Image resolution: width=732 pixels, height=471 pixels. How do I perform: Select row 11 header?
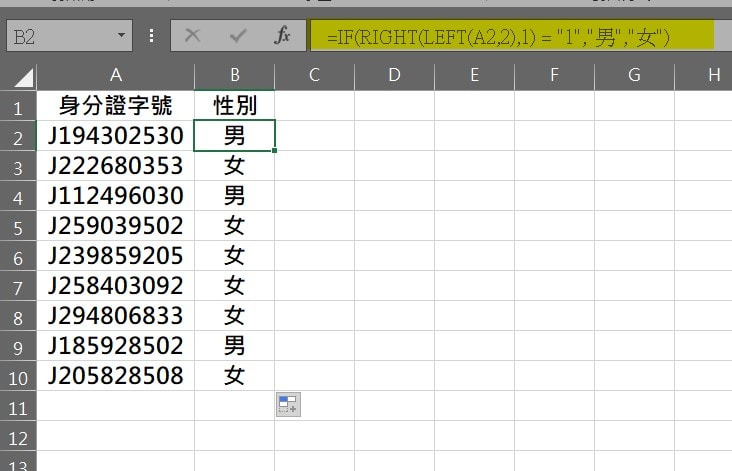point(18,406)
